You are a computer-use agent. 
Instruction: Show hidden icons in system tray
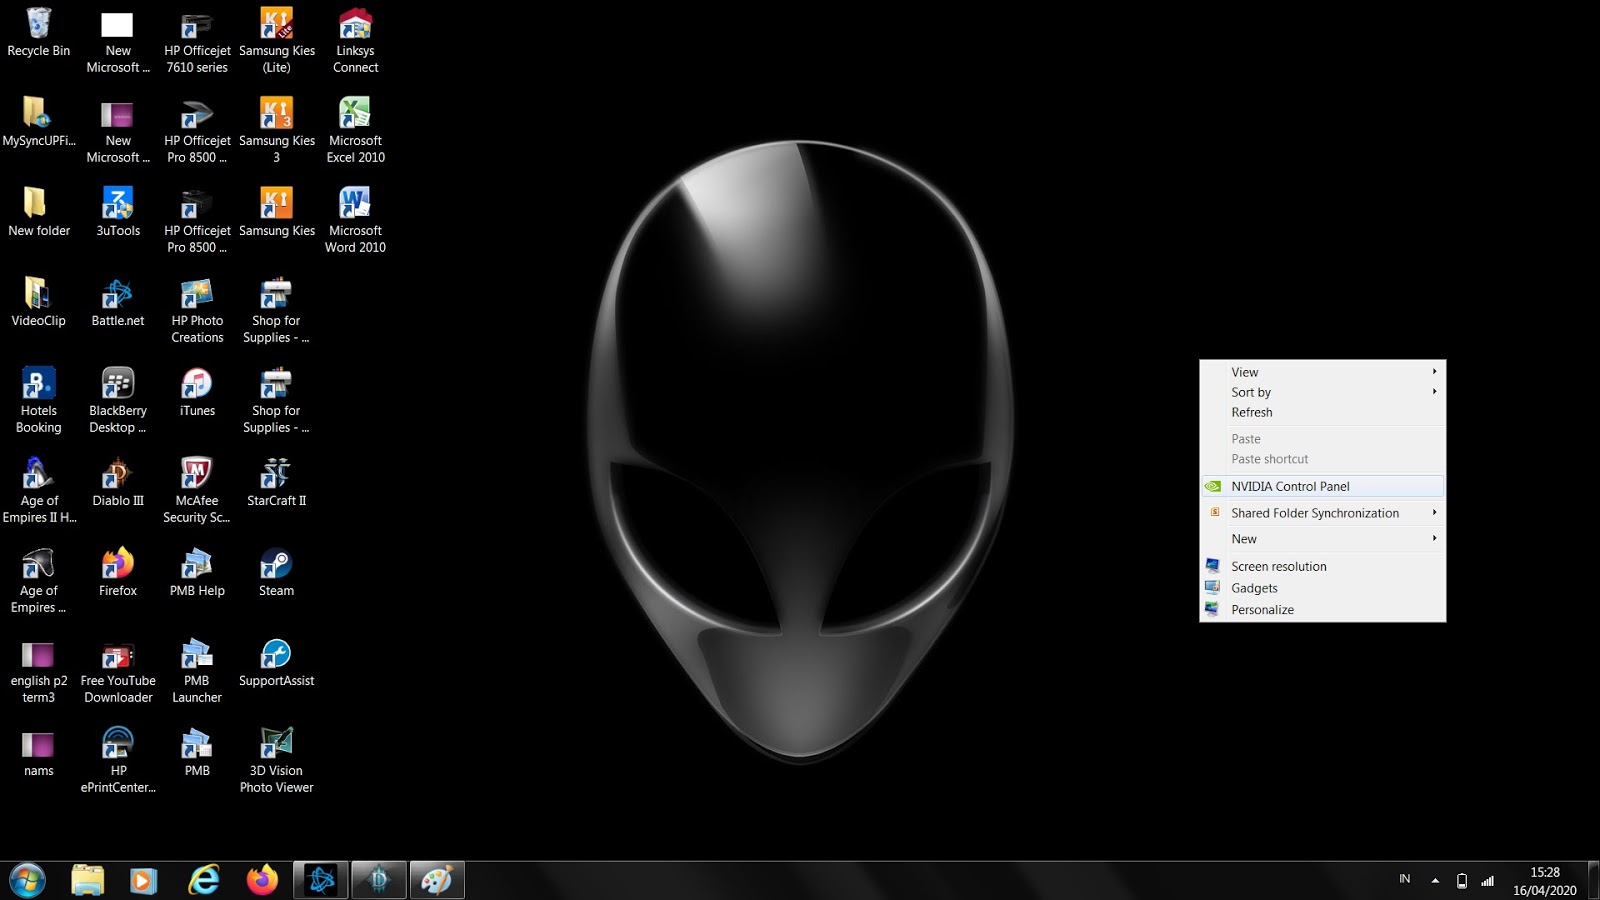point(1435,880)
